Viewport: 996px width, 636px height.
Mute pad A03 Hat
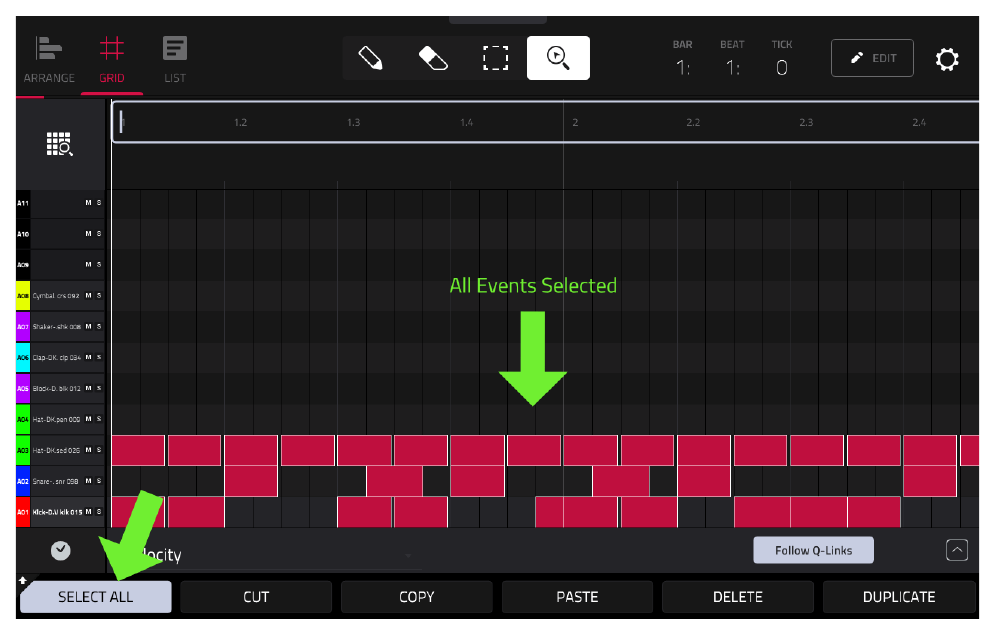tap(88, 450)
